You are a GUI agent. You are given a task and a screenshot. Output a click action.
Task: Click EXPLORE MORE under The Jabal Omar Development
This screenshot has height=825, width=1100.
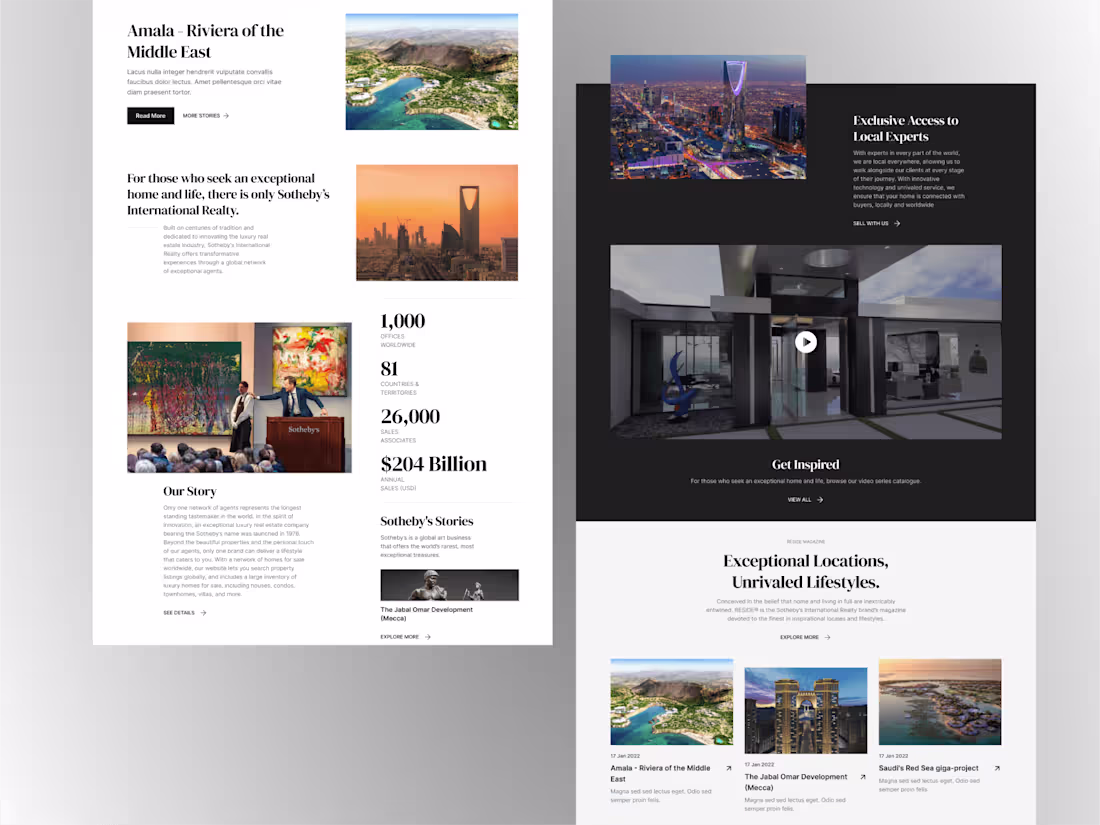pos(399,637)
